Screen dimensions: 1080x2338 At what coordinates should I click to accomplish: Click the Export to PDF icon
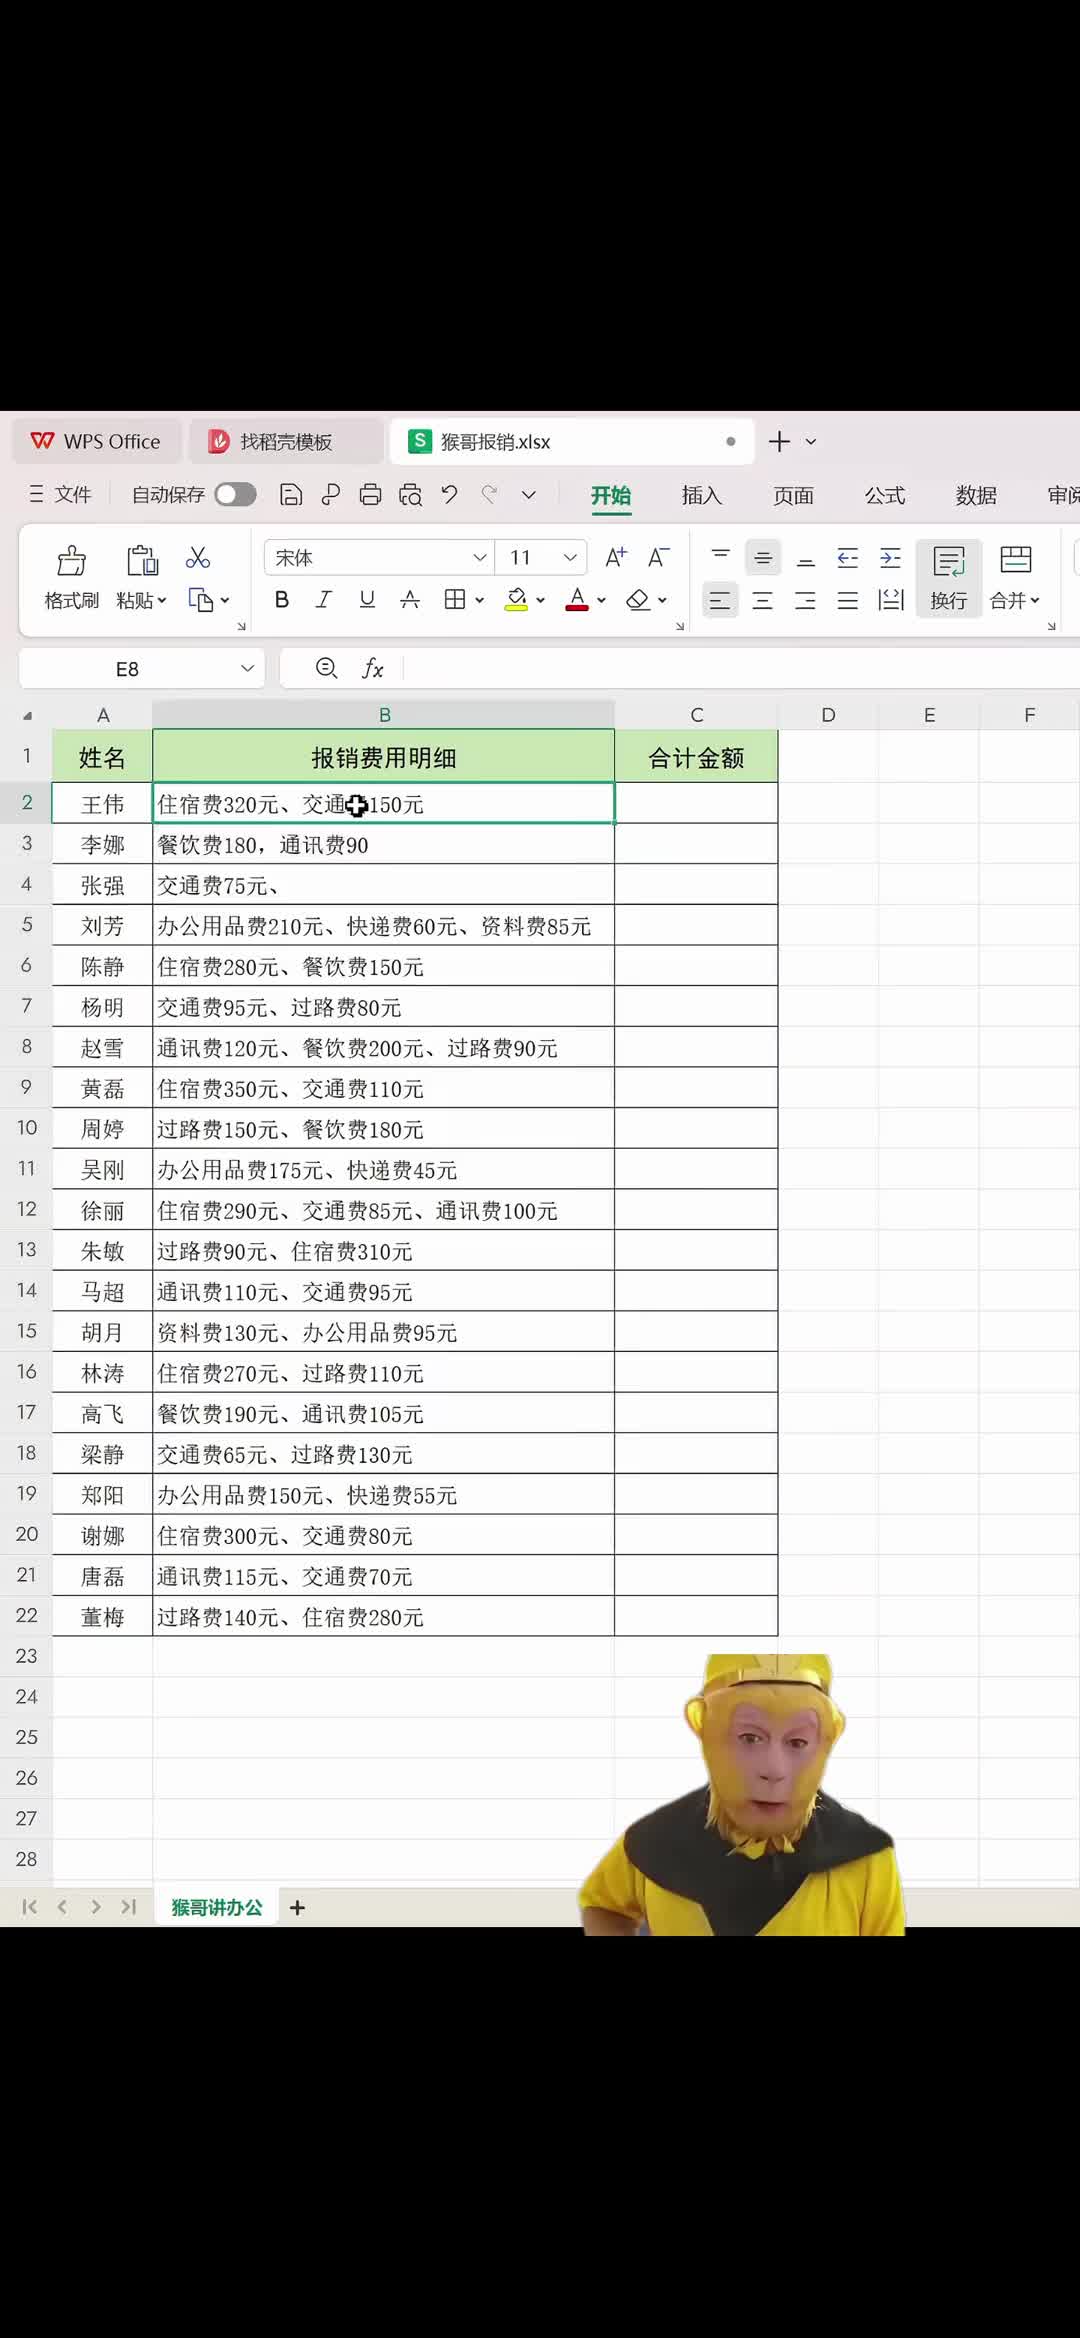click(x=331, y=494)
